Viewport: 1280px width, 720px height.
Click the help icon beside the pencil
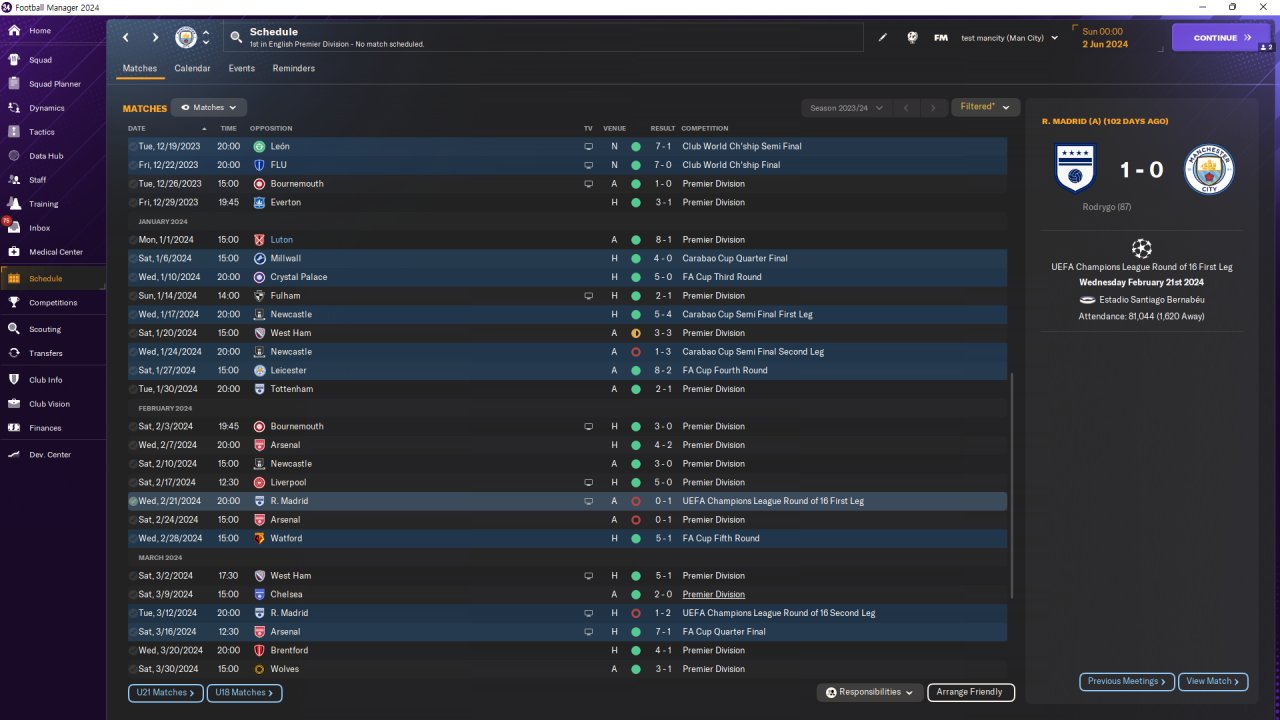click(912, 38)
